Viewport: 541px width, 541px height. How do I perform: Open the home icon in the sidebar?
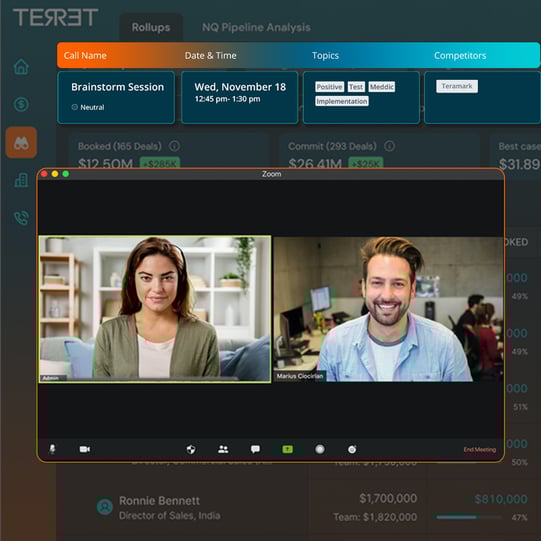pyautogui.click(x=21, y=67)
